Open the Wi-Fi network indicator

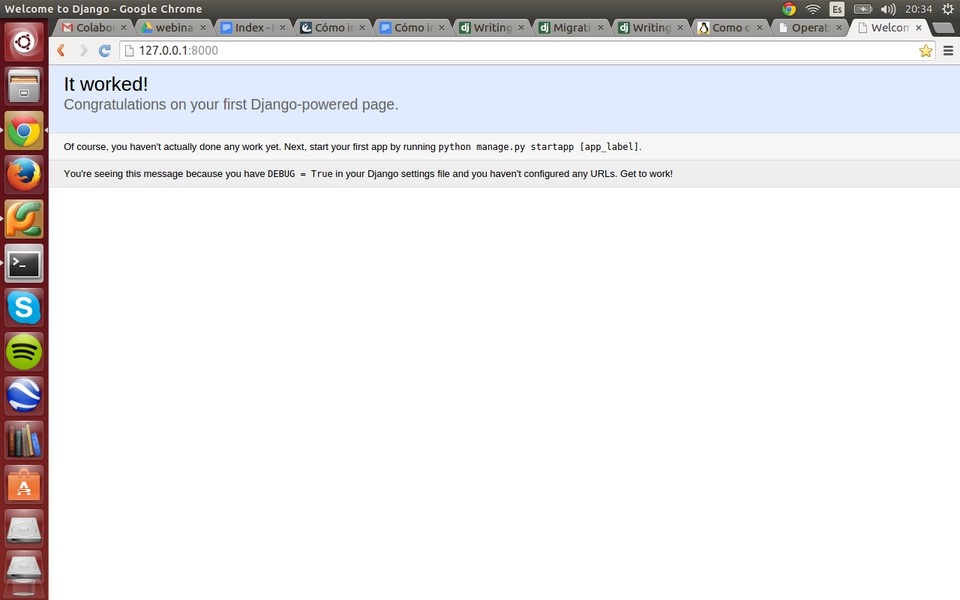click(812, 9)
